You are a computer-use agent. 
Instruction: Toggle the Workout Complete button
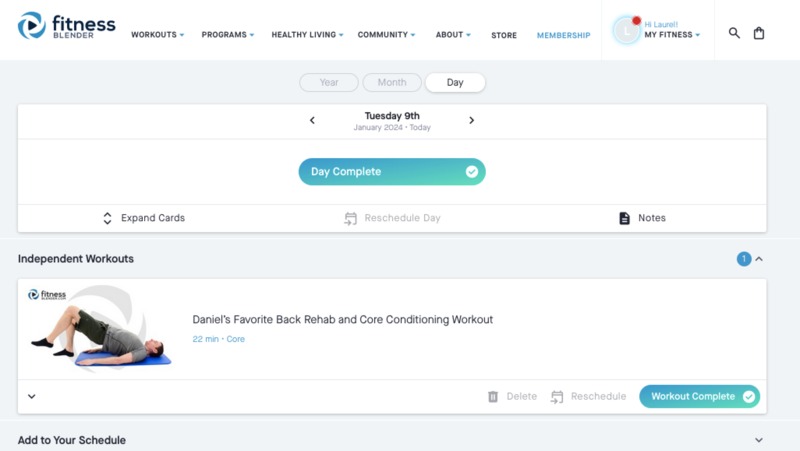click(699, 396)
